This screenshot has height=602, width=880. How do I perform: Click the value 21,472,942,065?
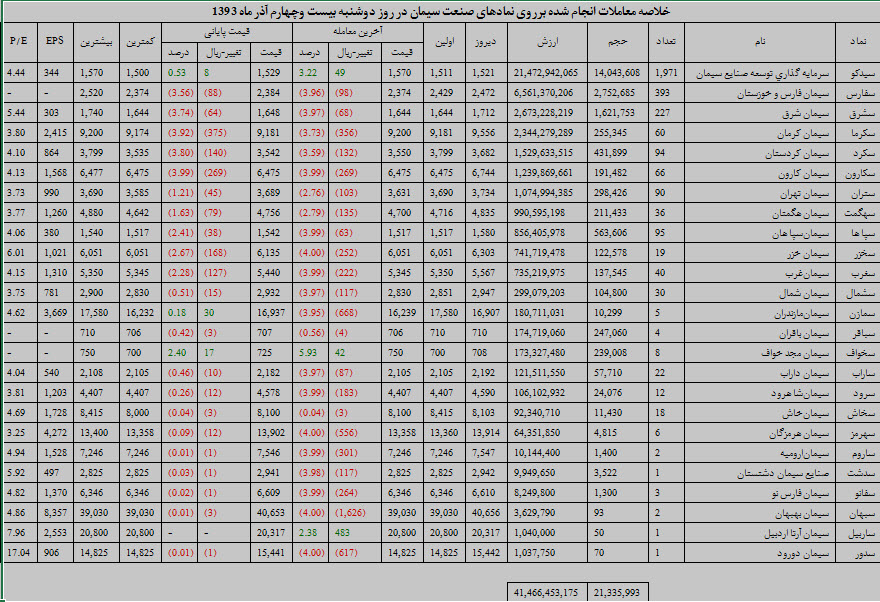point(546,73)
